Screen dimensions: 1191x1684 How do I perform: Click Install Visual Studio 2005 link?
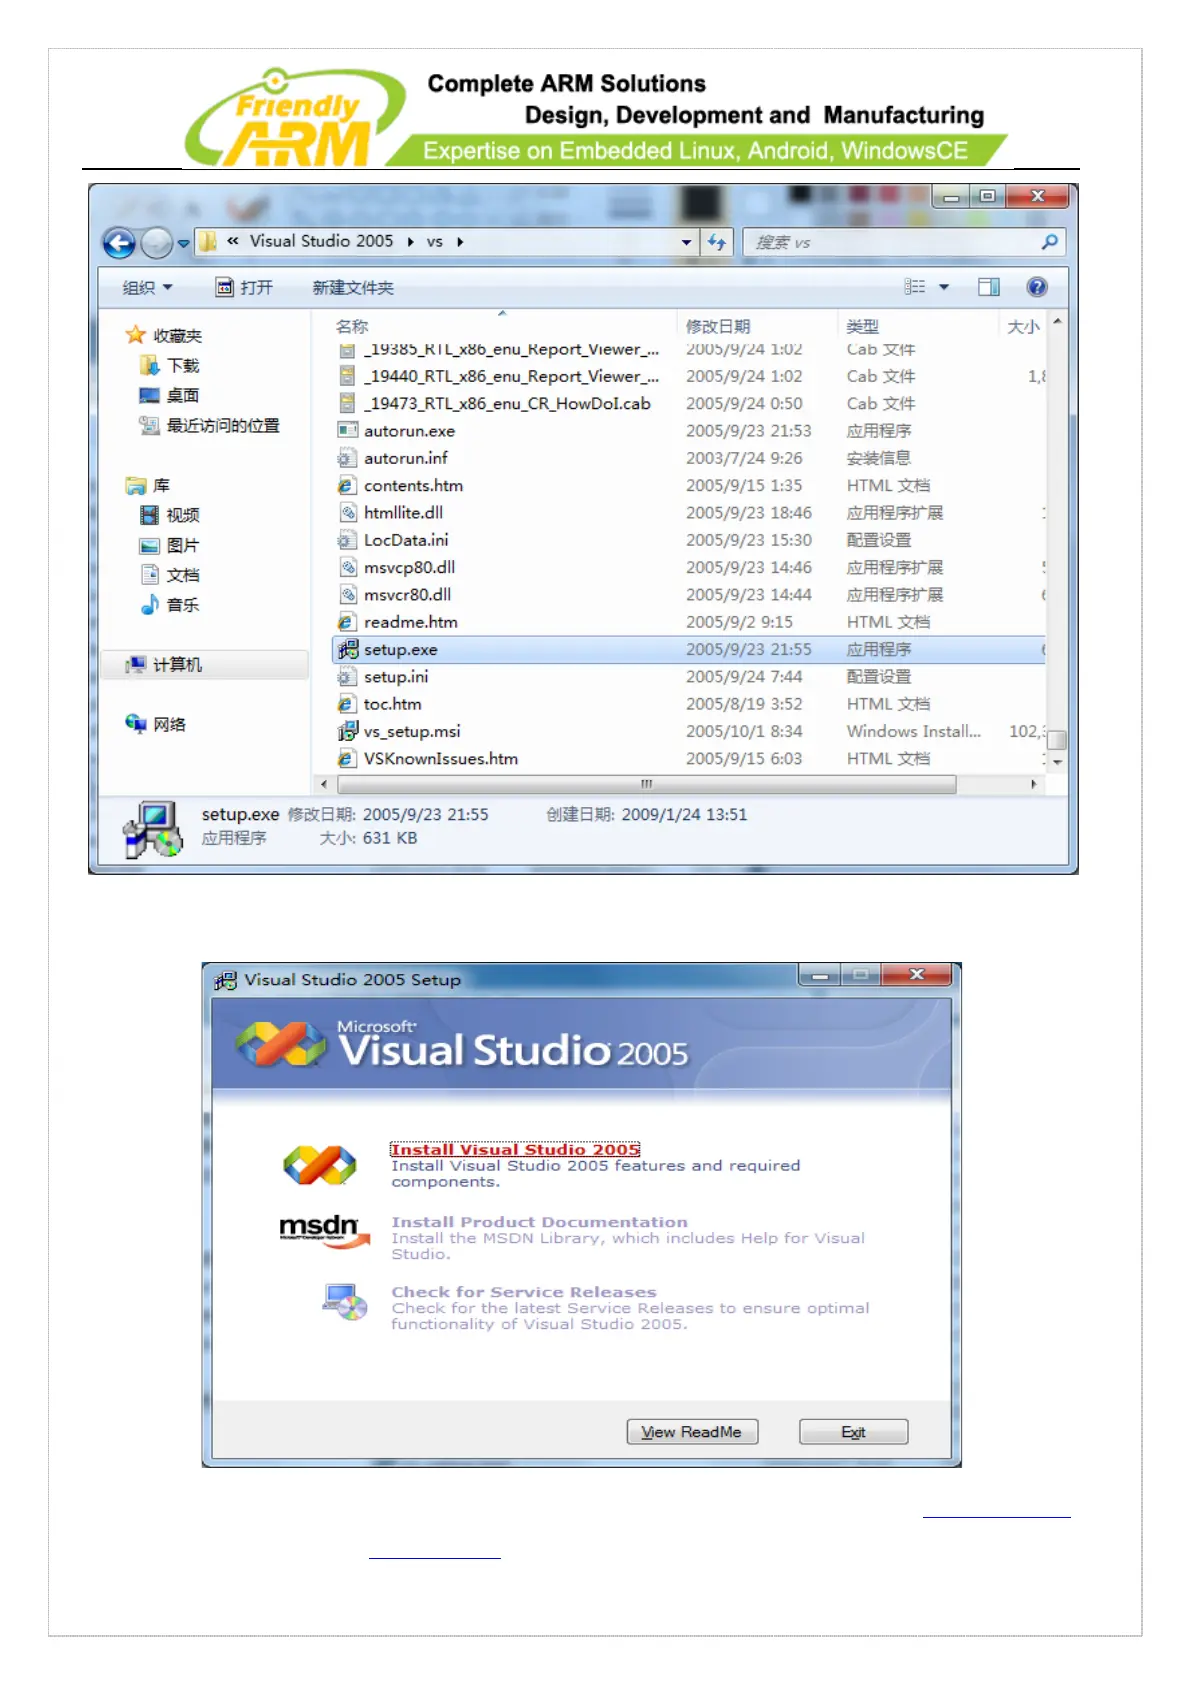point(515,1149)
